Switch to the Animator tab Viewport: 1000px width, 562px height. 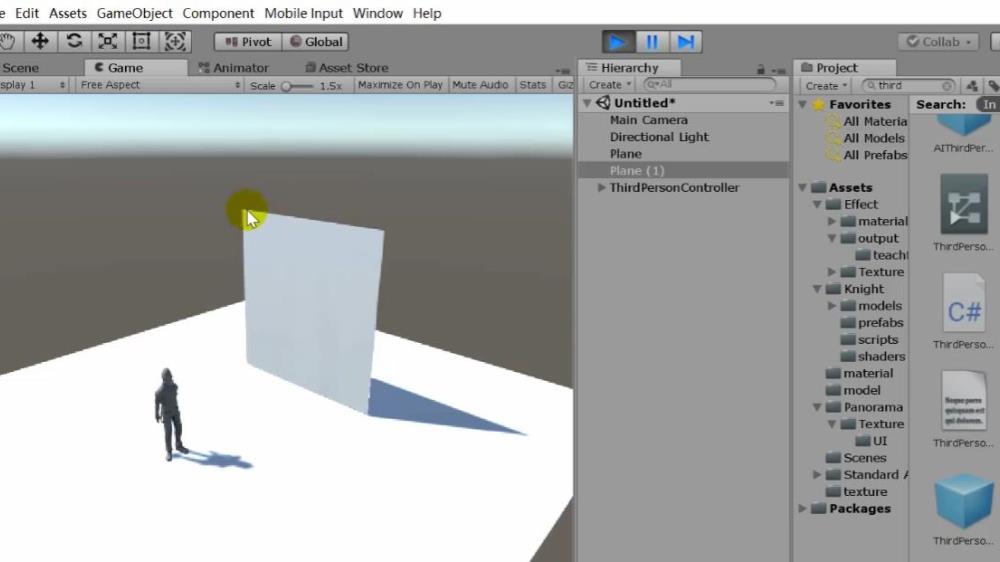tap(233, 68)
